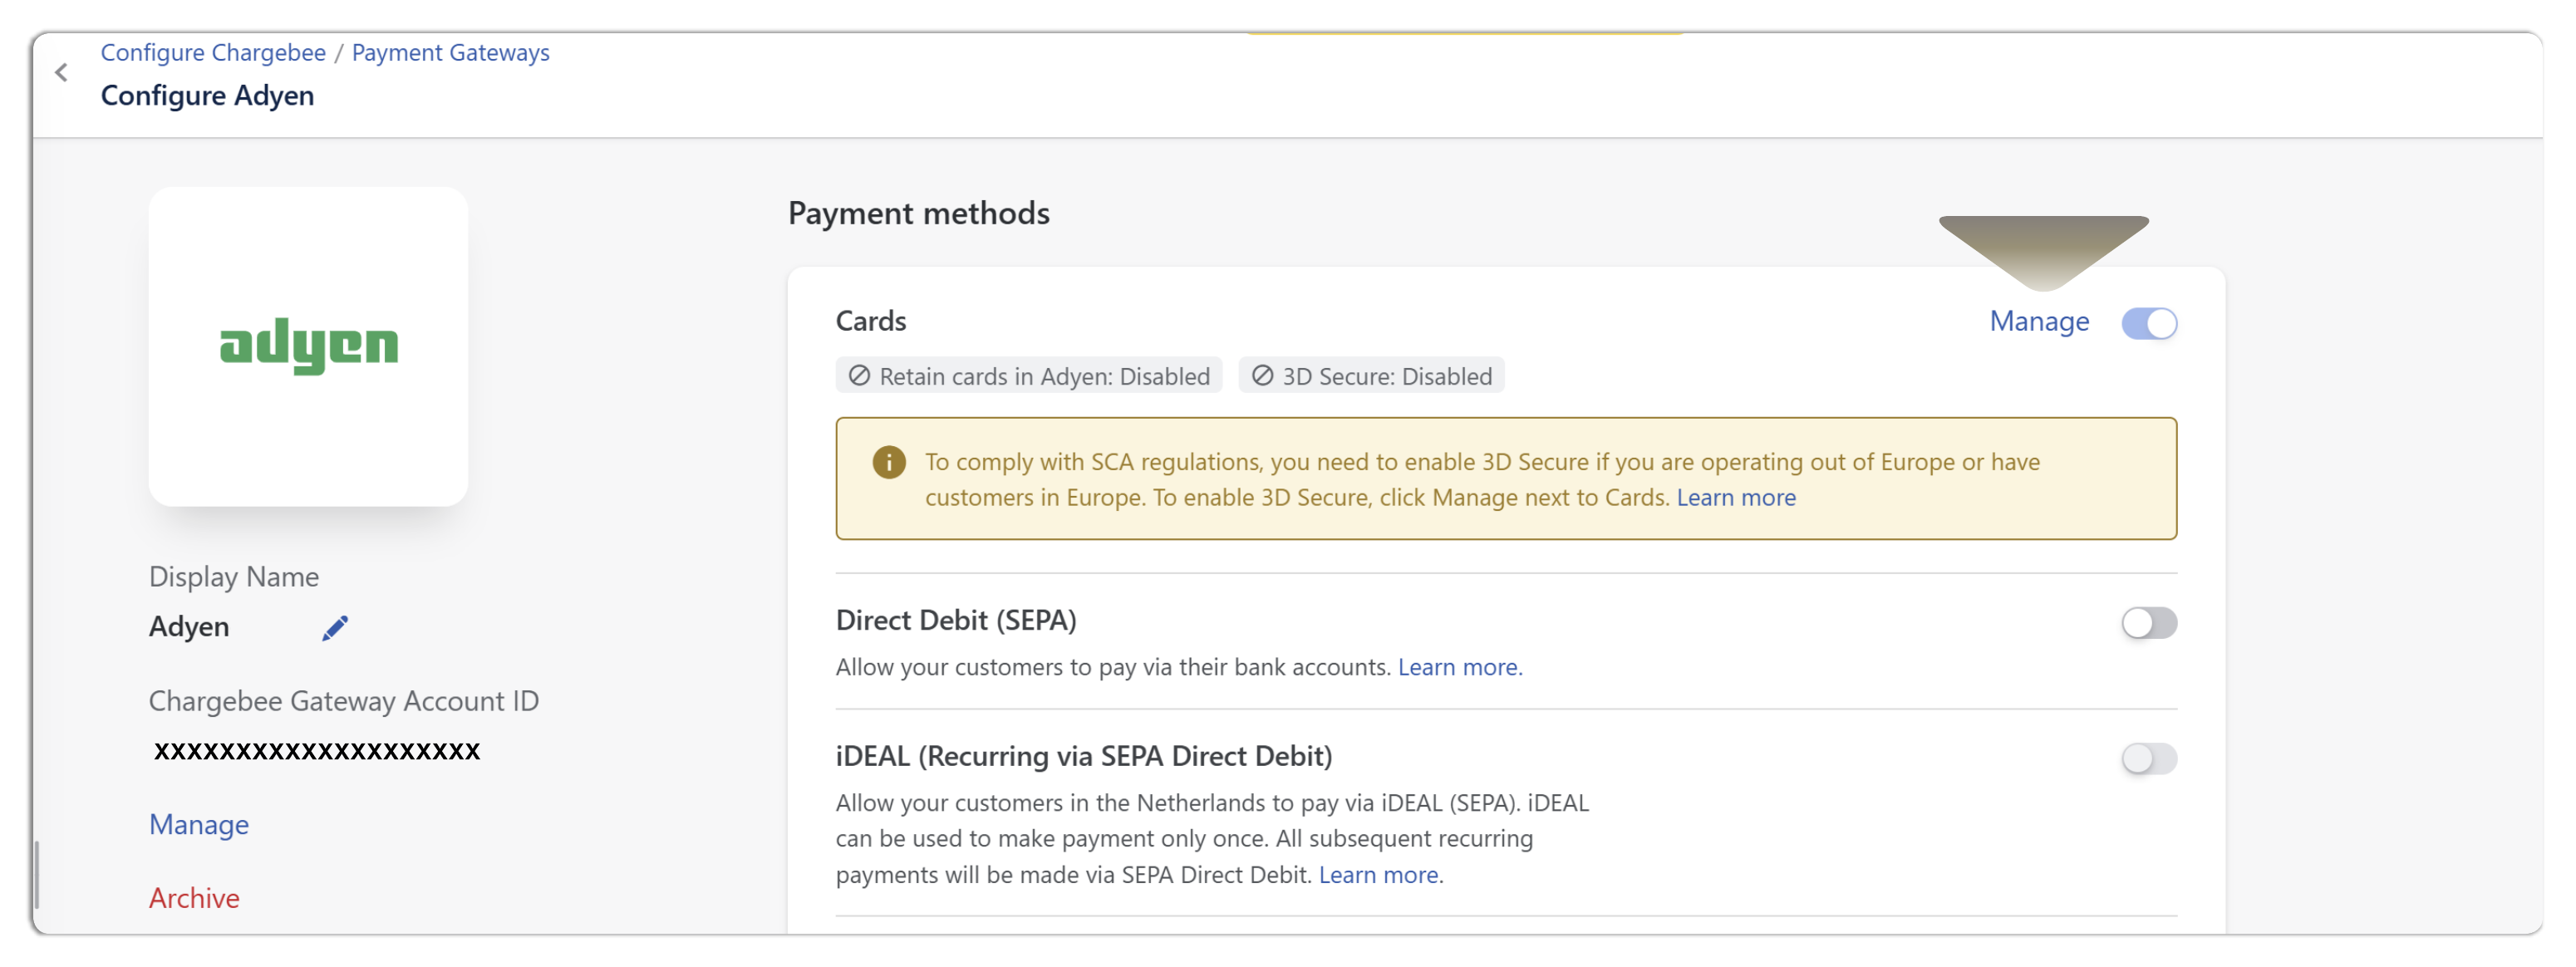Image resolution: width=2576 pixels, height=967 pixels.
Task: Enable iDEAL recurring payments toggle
Action: (x=2148, y=758)
